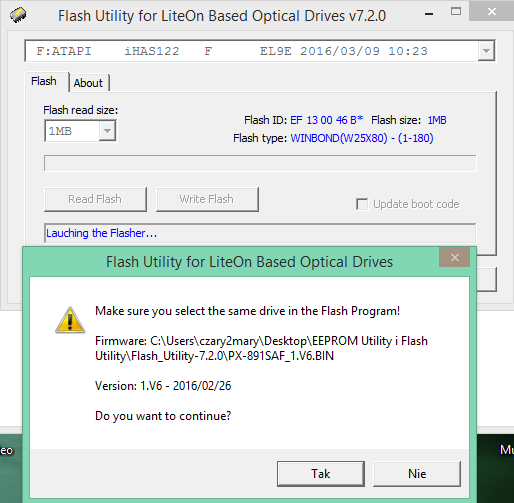Expand the Flash read size 1MB dropdown
Viewport: 514px width, 503px height.
tap(107, 131)
